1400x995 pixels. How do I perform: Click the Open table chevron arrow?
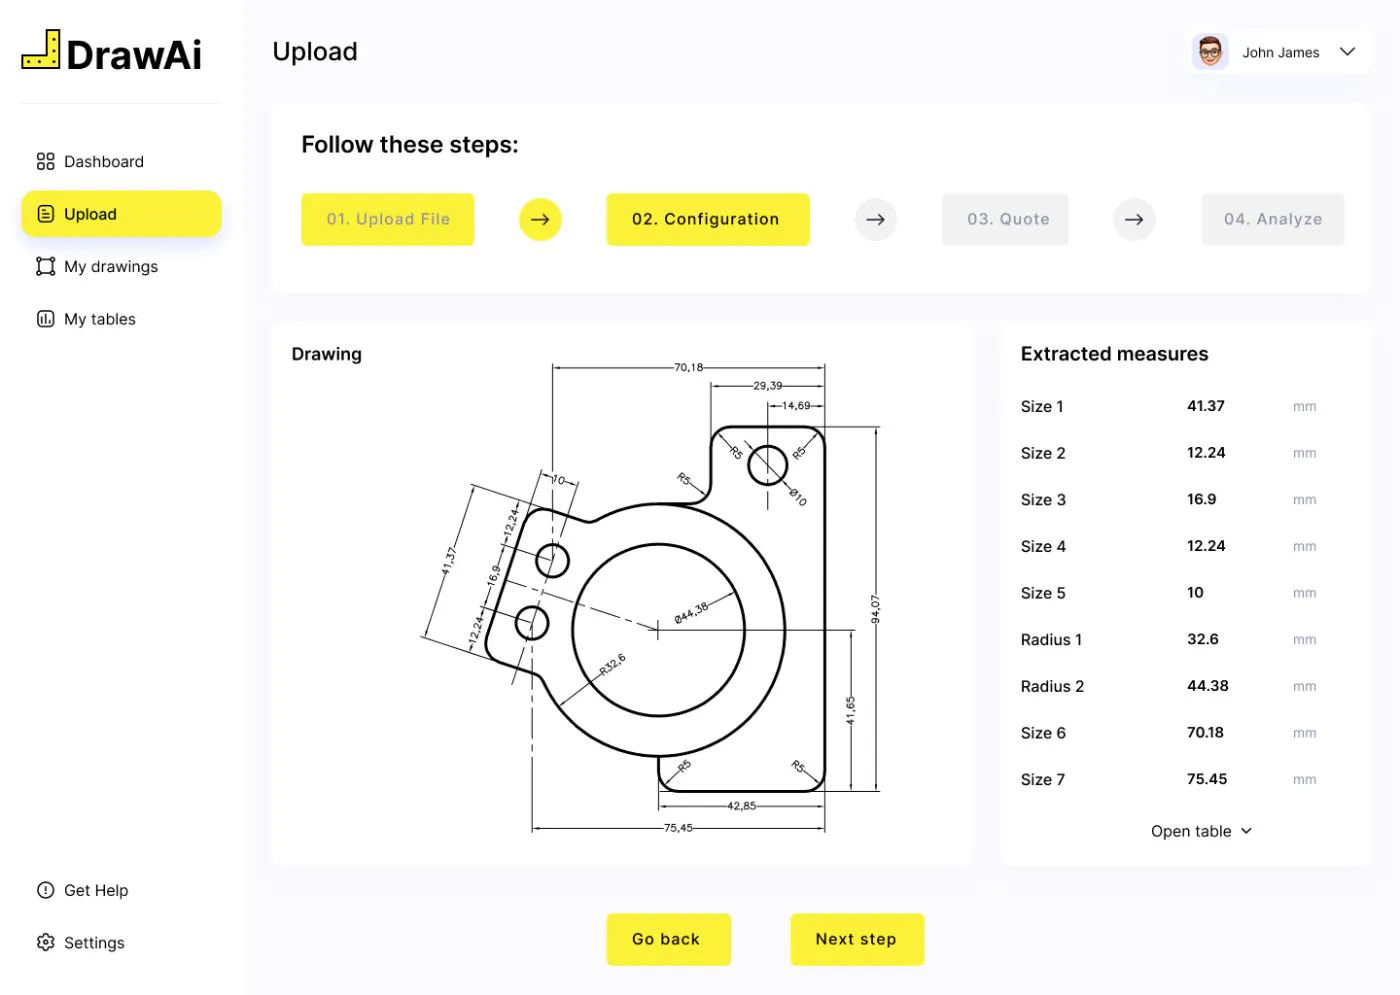[1245, 831]
